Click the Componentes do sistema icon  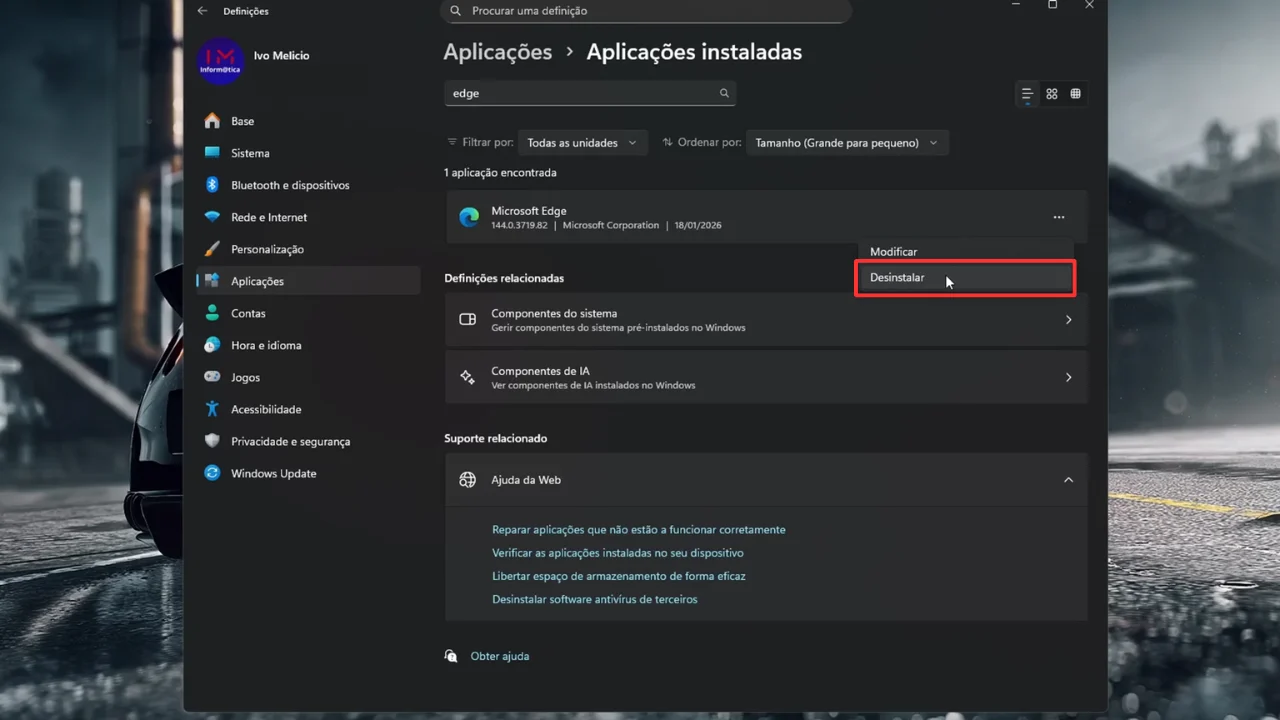pos(467,320)
